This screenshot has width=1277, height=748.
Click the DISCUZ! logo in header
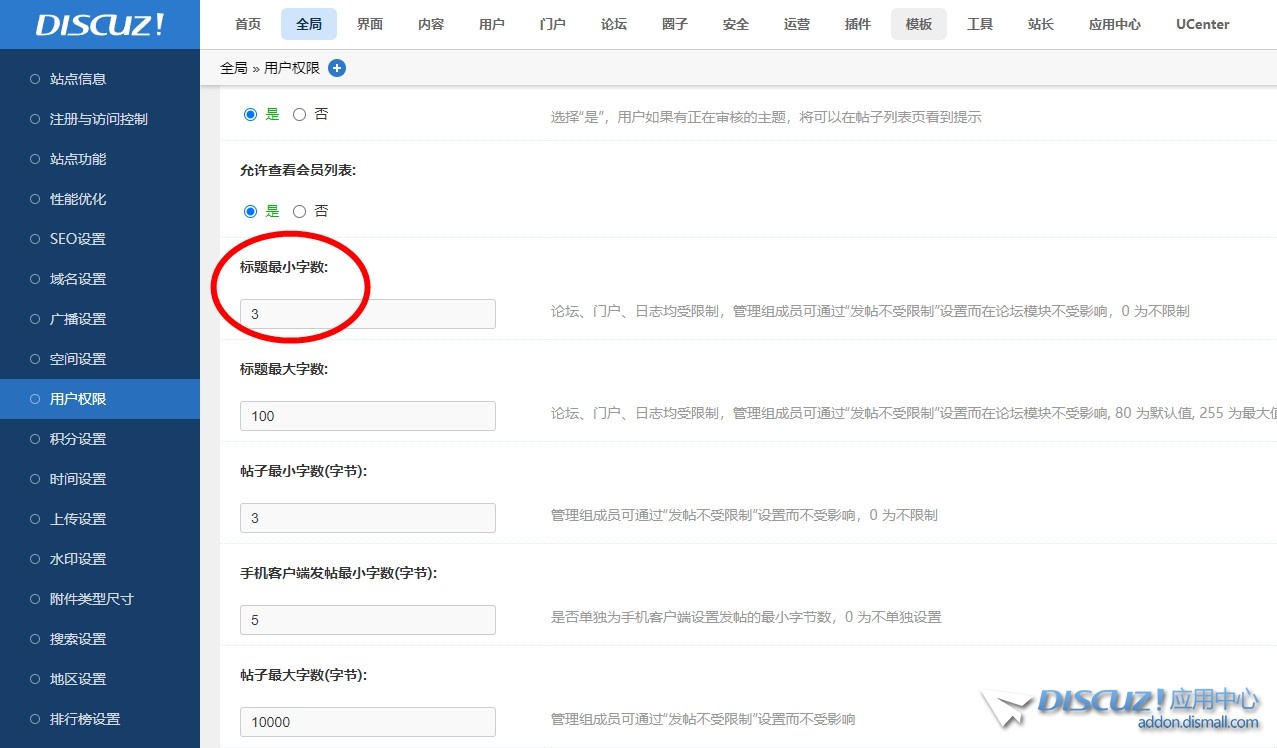[100, 25]
